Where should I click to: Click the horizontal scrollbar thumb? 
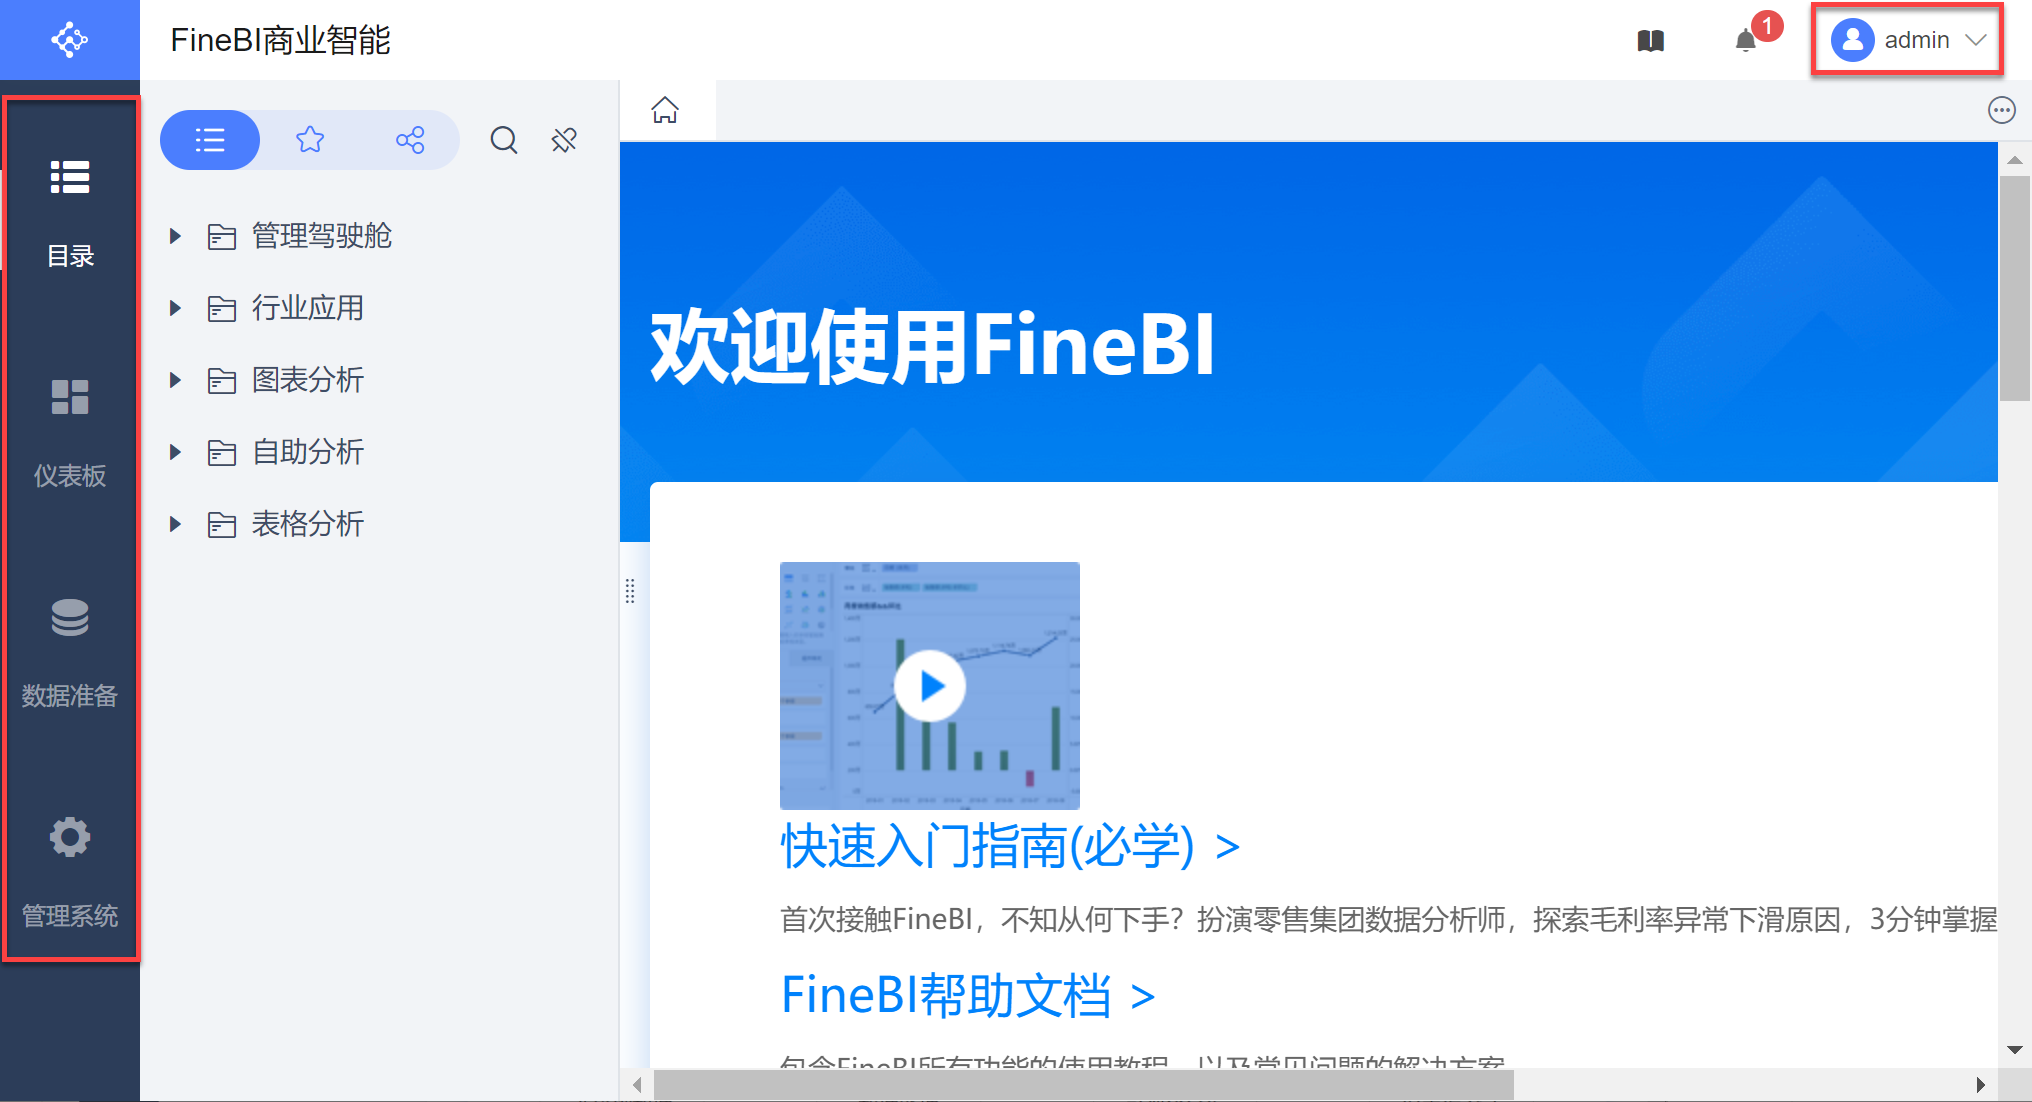coord(1084,1085)
